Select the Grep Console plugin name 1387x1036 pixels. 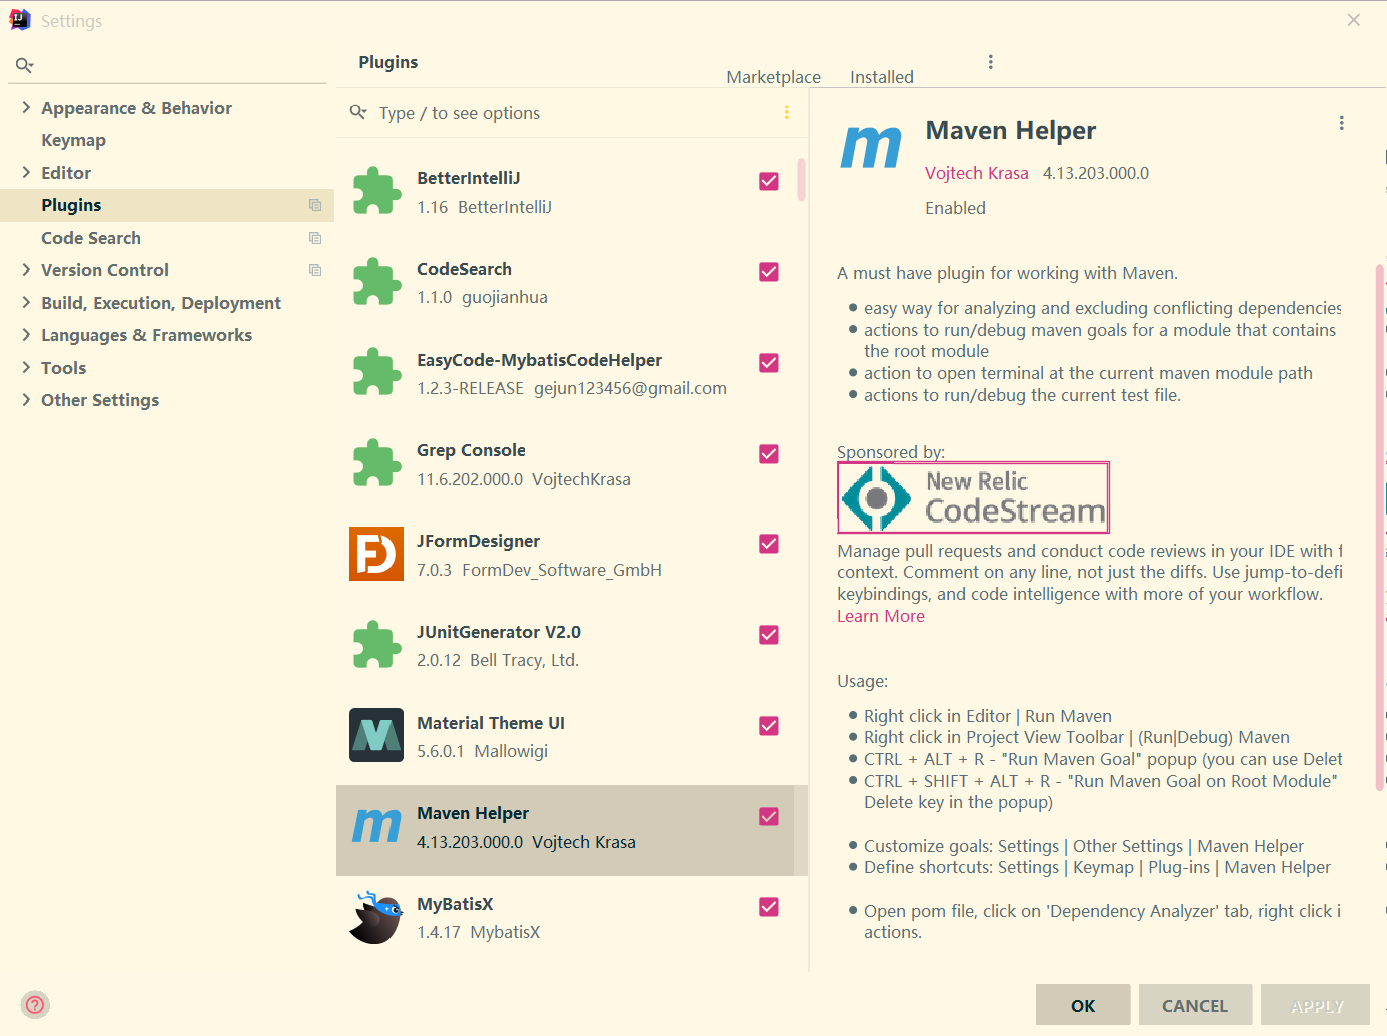pyautogui.click(x=471, y=450)
